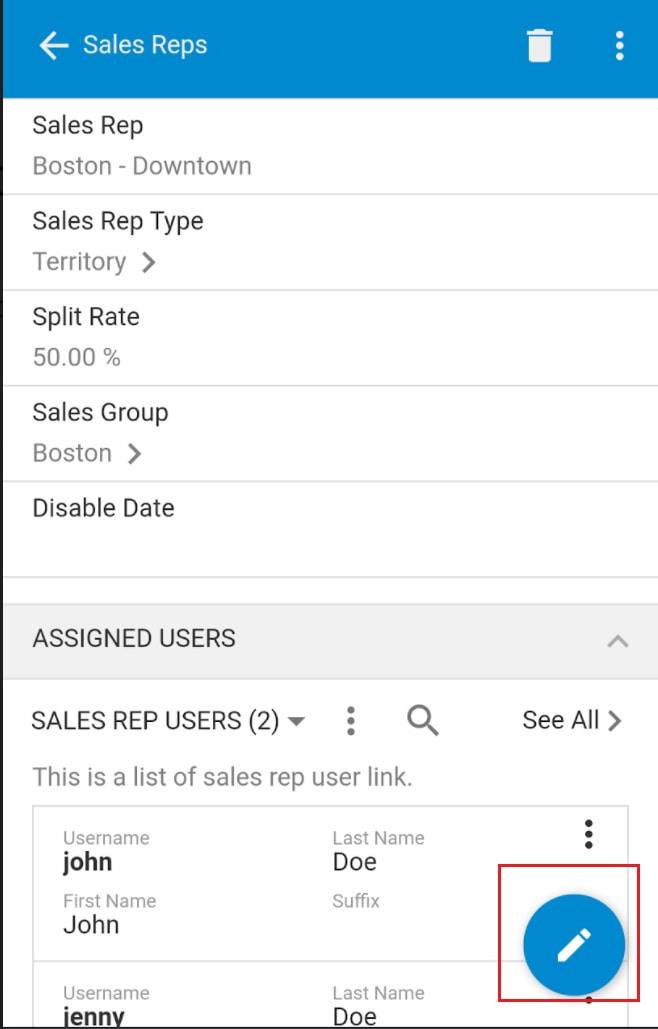Search the sales rep users list
The height and width of the screenshot is (1029, 658).
point(422,720)
